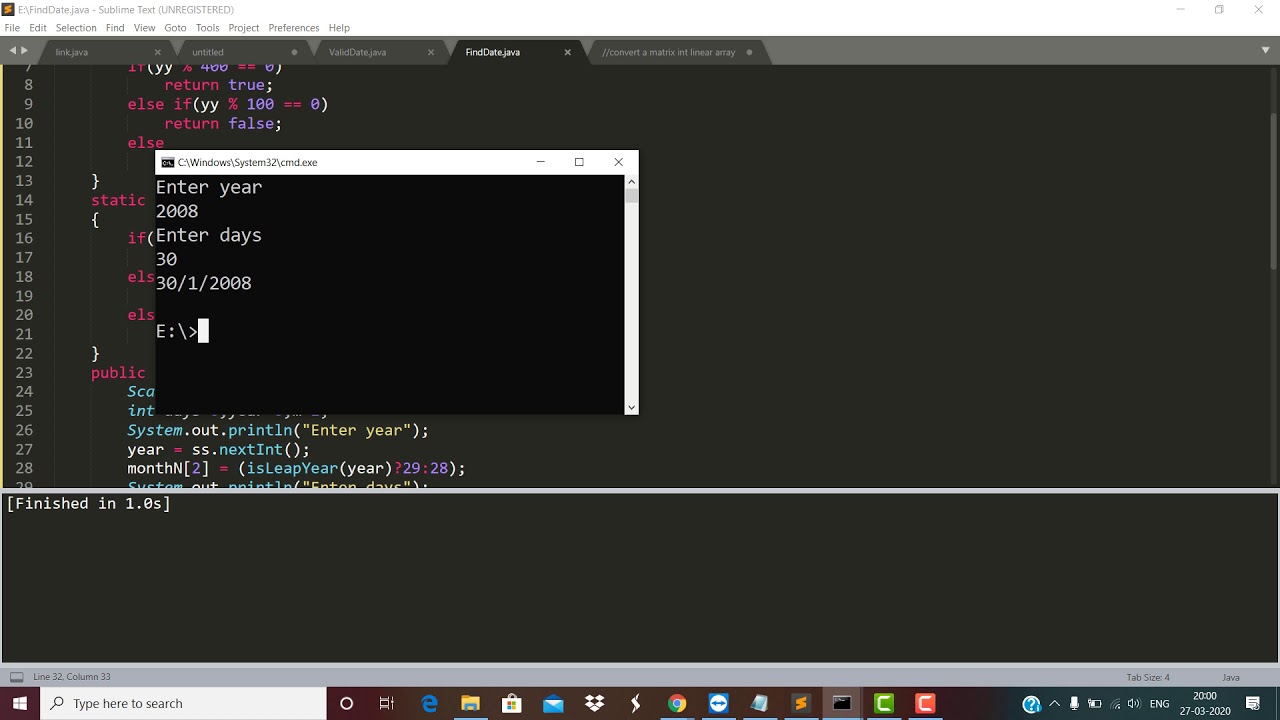This screenshot has width=1280, height=720.
Task: Launch Google Chrome from the taskbar
Action: (x=677, y=703)
